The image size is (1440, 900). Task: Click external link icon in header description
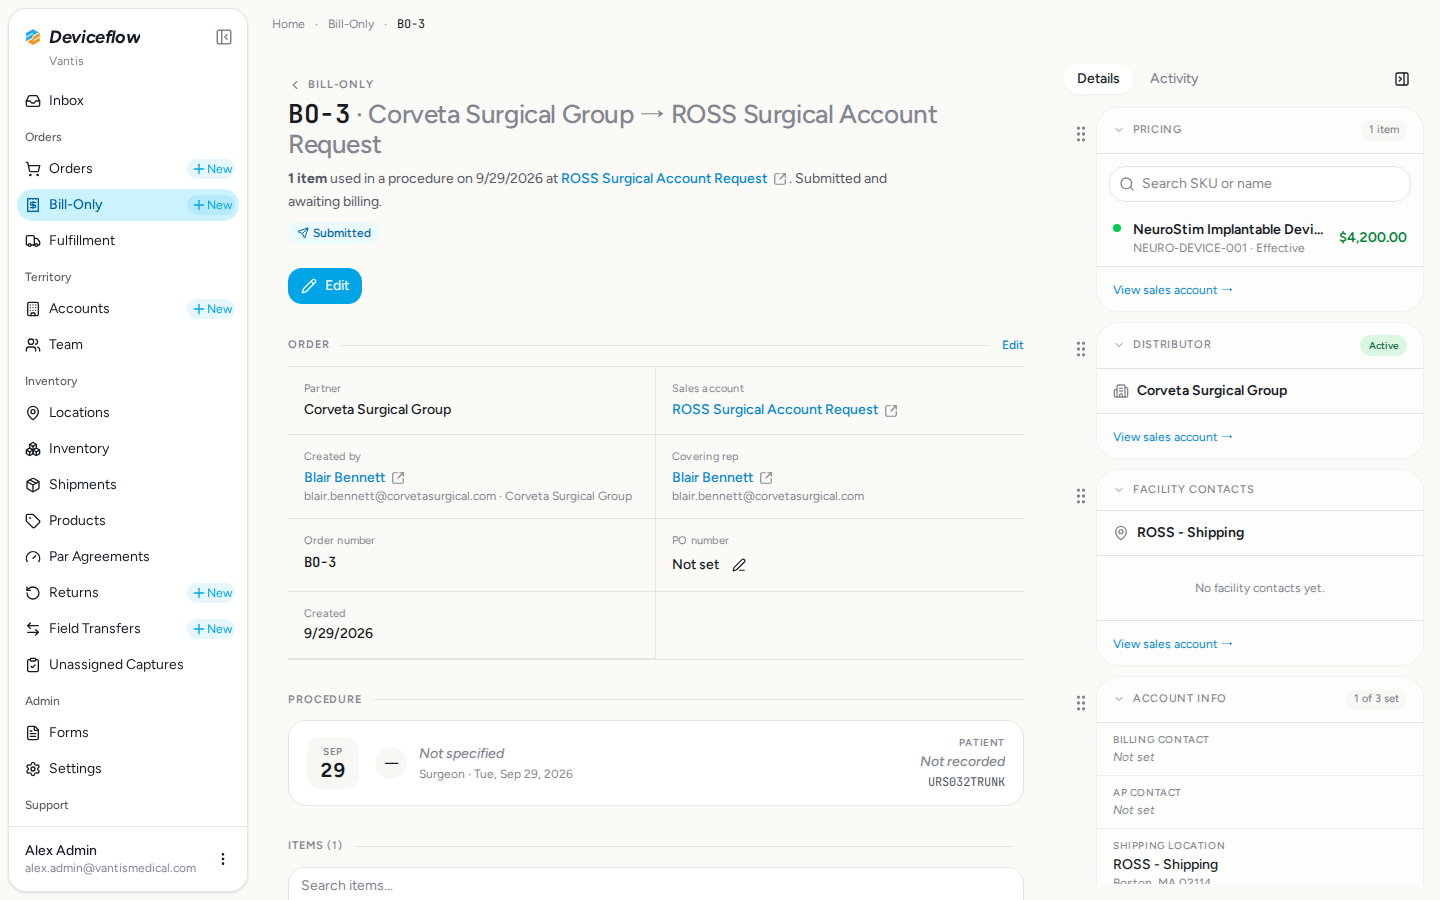pos(780,179)
